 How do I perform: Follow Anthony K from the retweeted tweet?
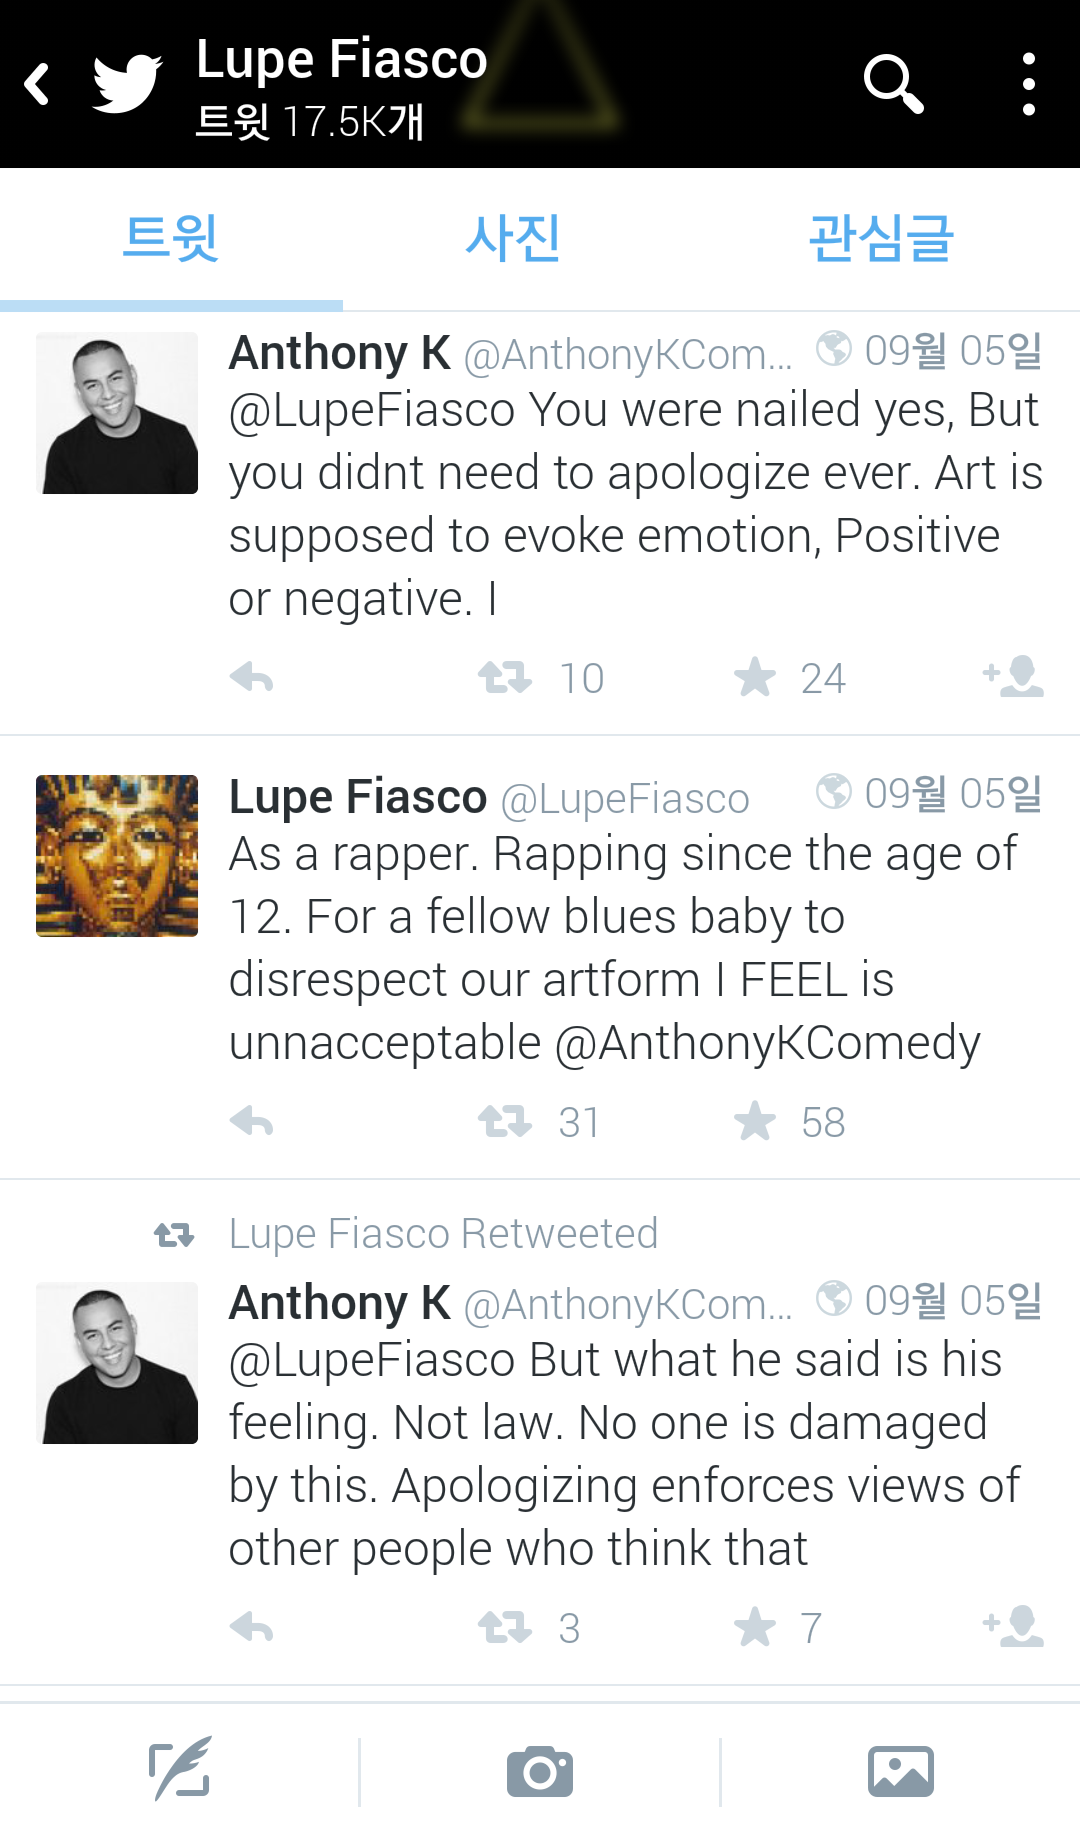[1014, 1627]
